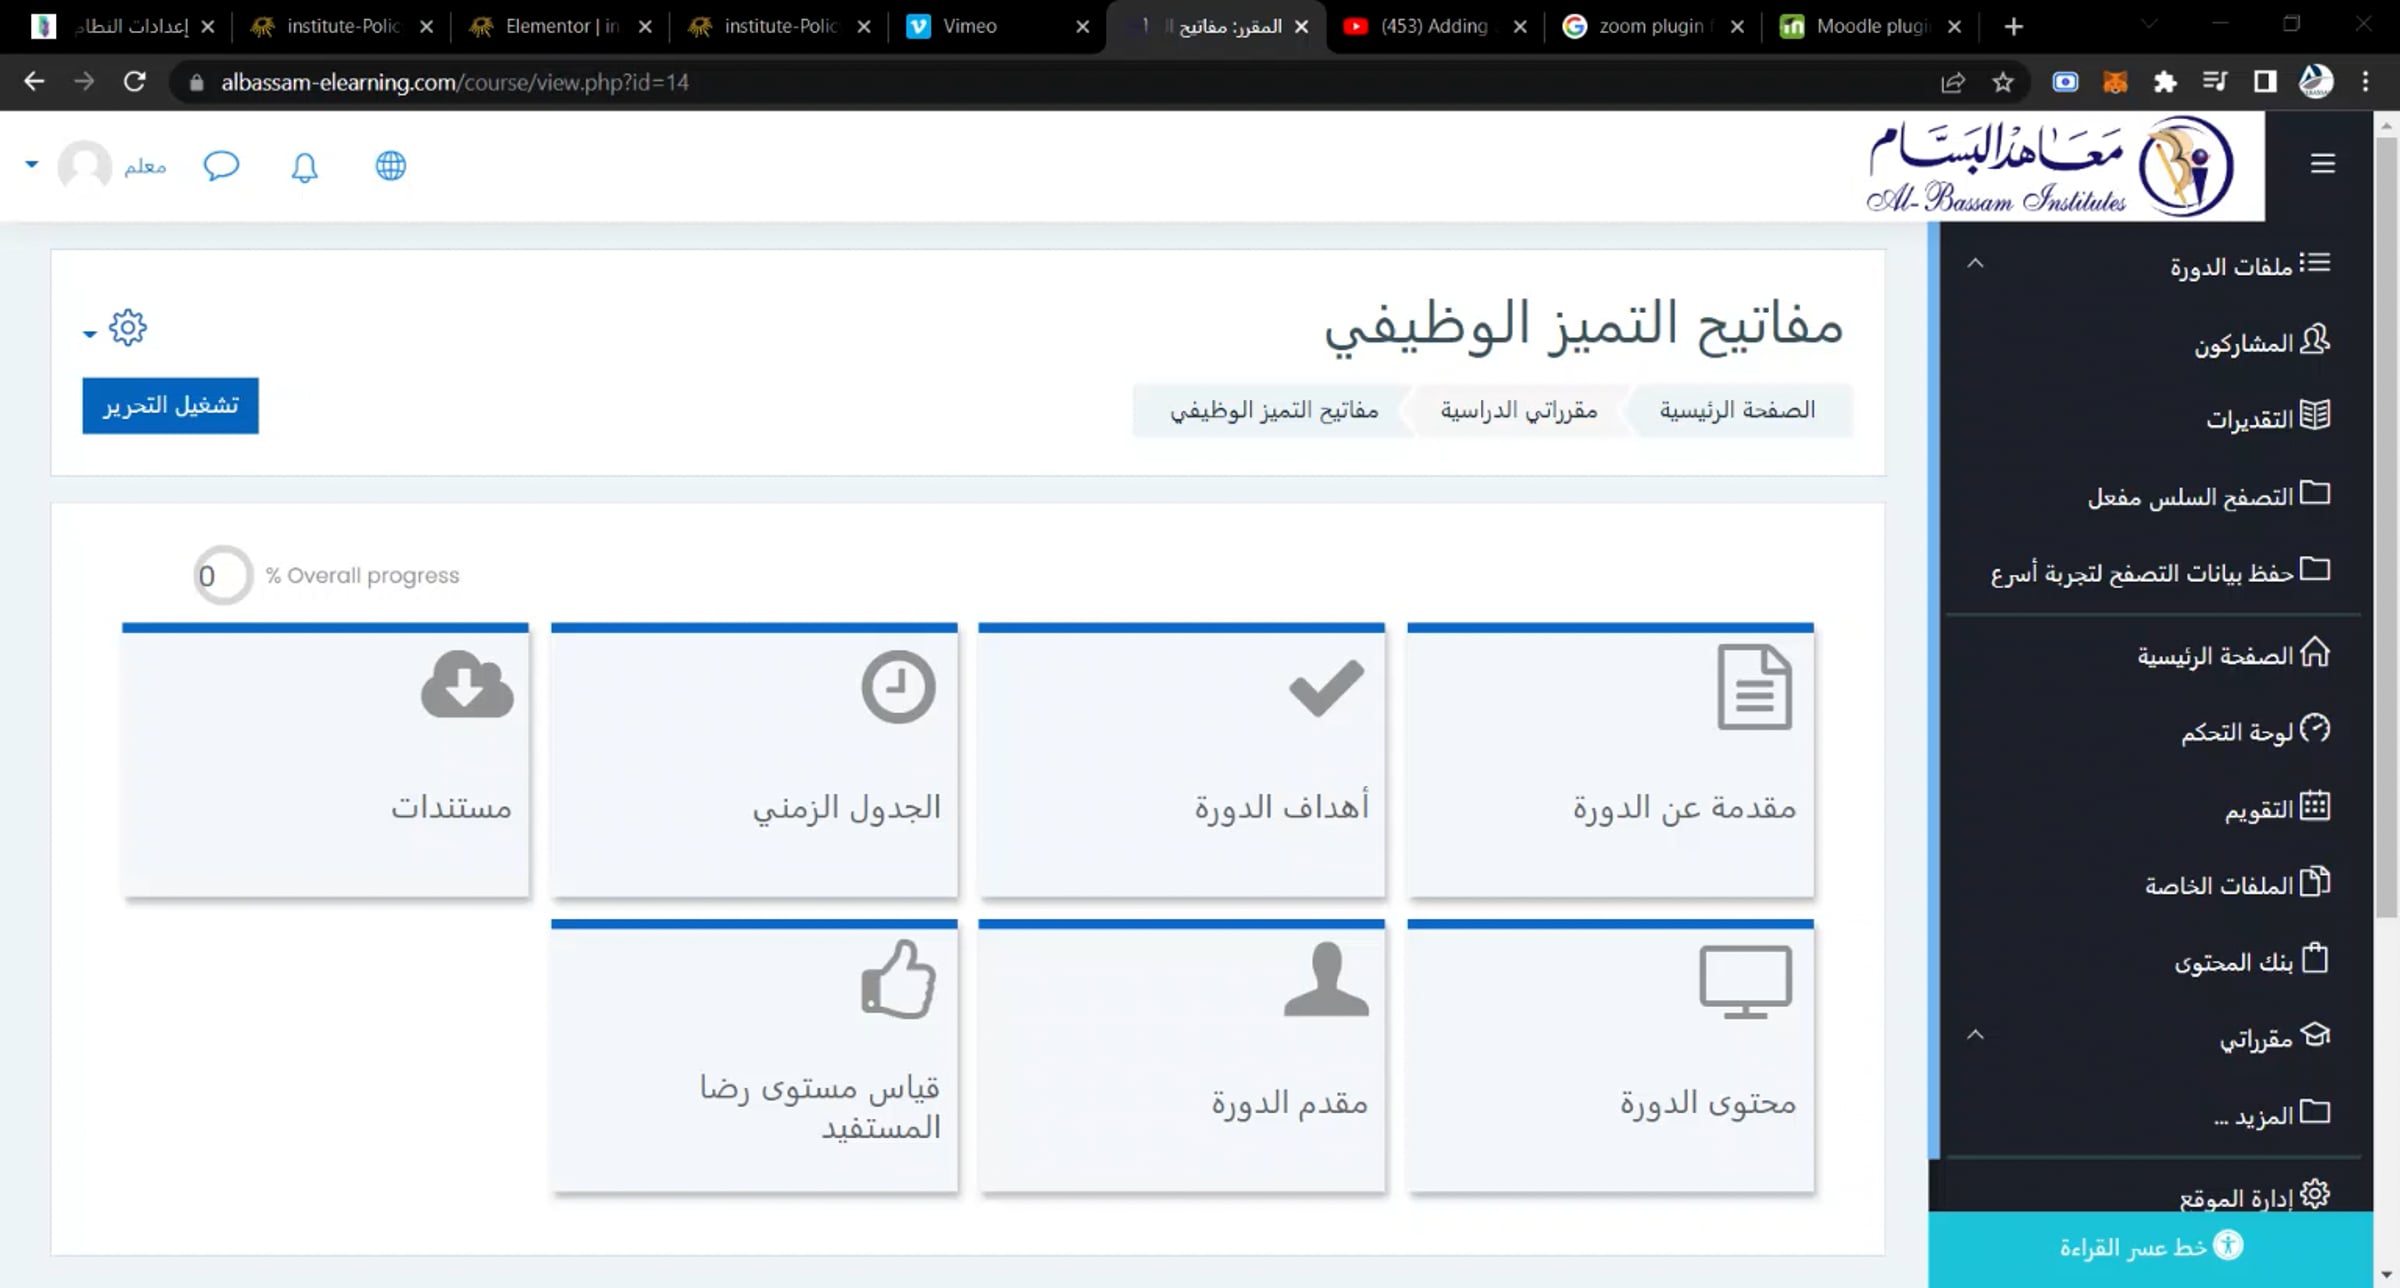Click the document icon of مقدمة عن الدورة
Viewport: 2400px width, 1288px height.
click(x=1755, y=687)
